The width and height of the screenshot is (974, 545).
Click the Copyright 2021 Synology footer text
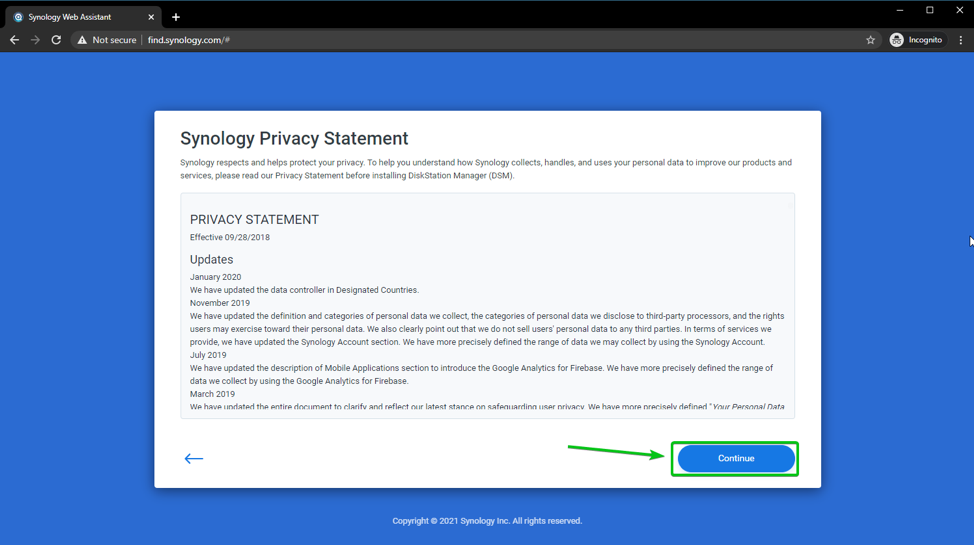[487, 521]
